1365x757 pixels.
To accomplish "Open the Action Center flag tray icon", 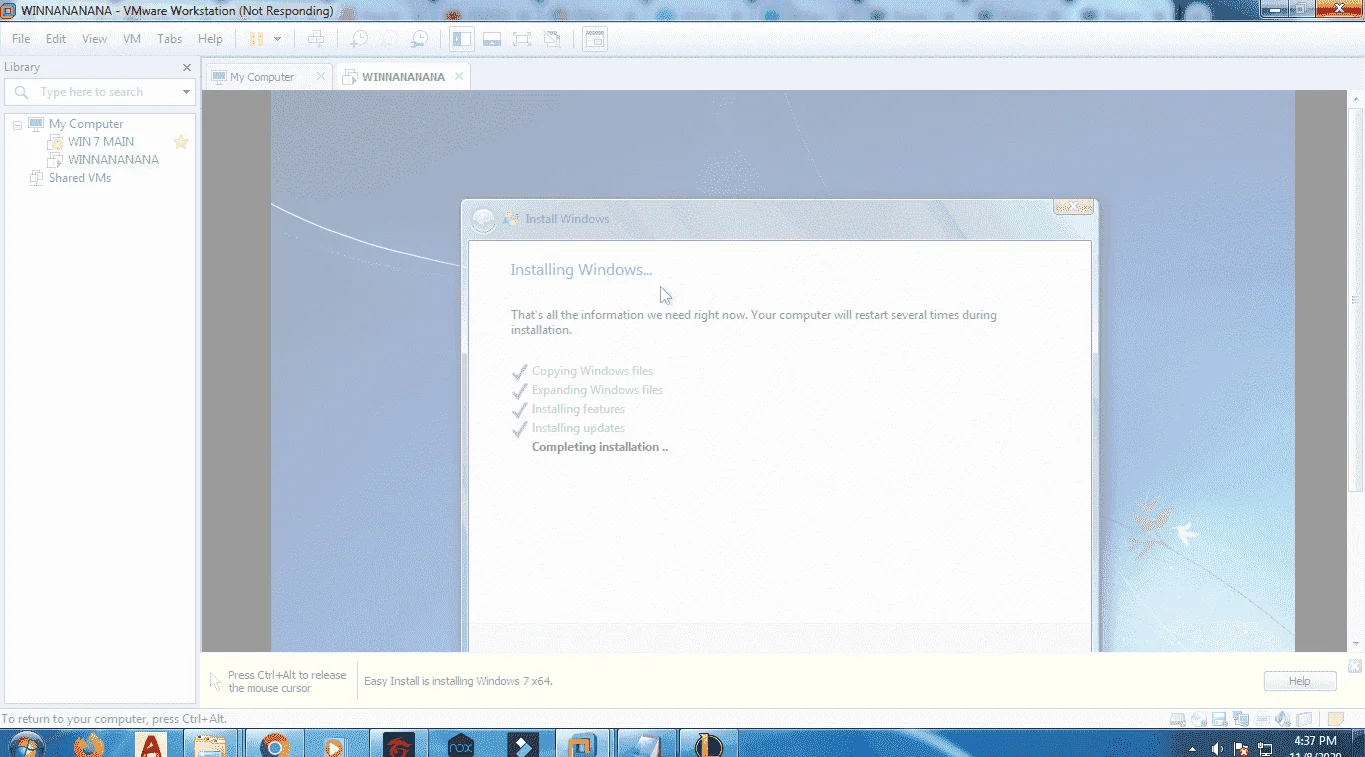I will [x=1241, y=748].
